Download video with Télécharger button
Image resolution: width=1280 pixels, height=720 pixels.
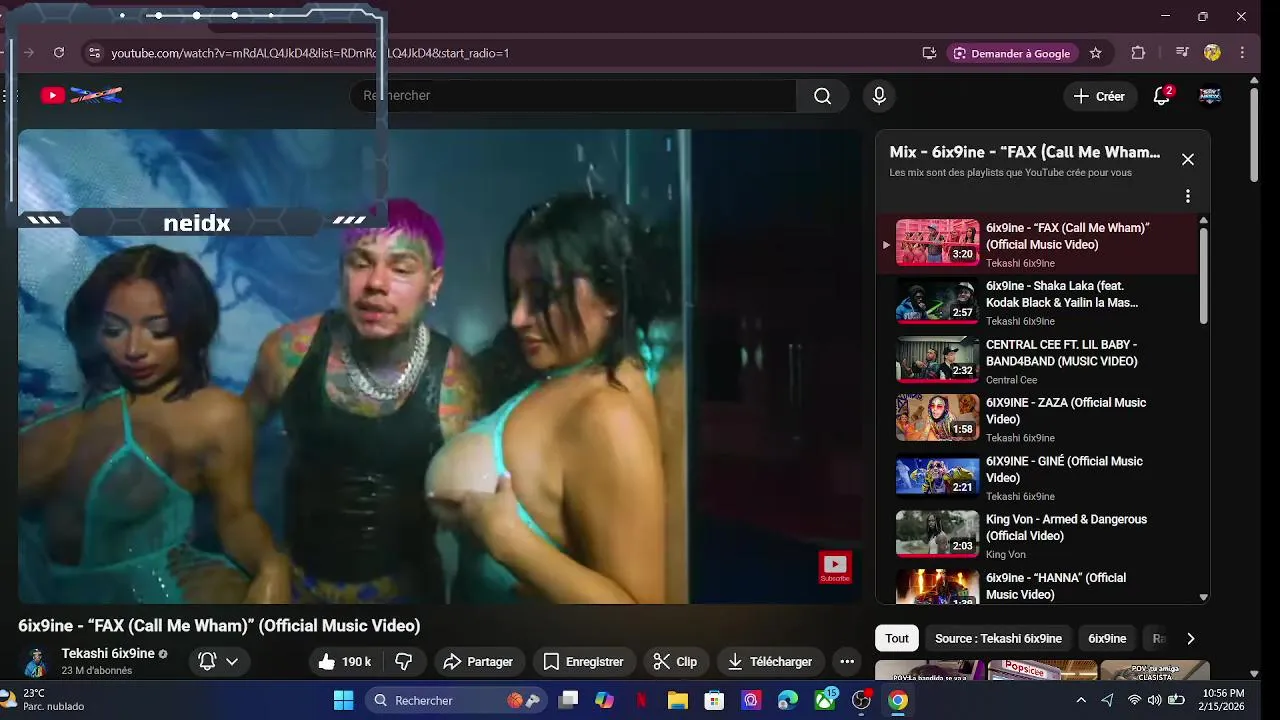point(770,661)
